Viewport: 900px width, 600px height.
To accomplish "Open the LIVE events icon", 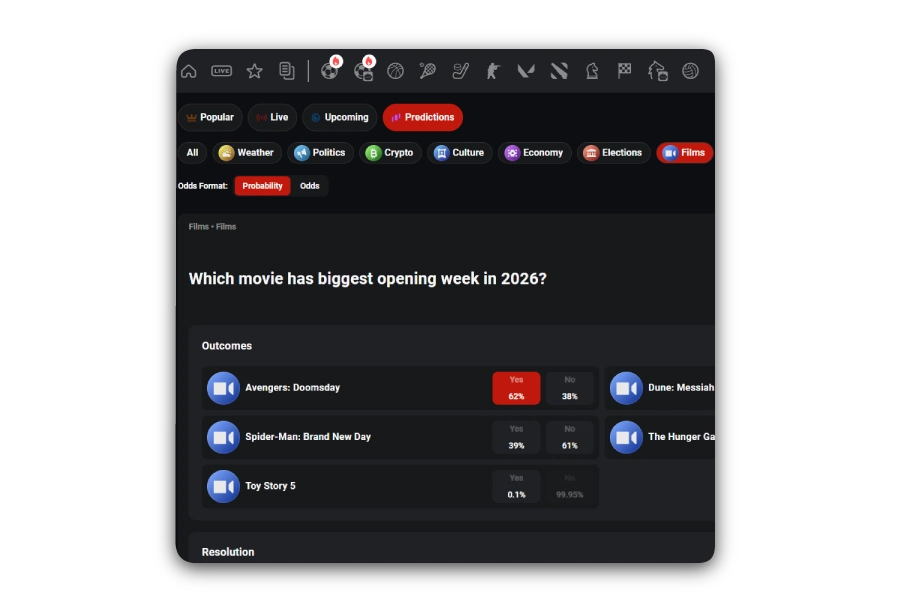I will (222, 71).
